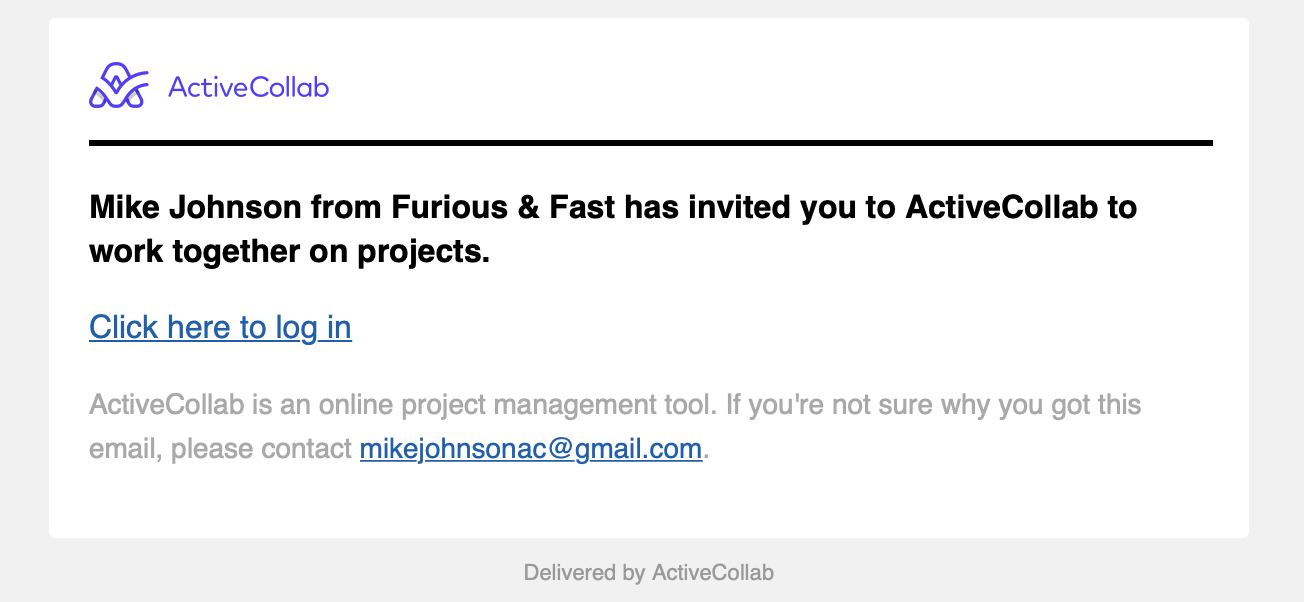The height and width of the screenshot is (602, 1304).
Task: Click the gray "please contact" text
Action: coord(261,449)
